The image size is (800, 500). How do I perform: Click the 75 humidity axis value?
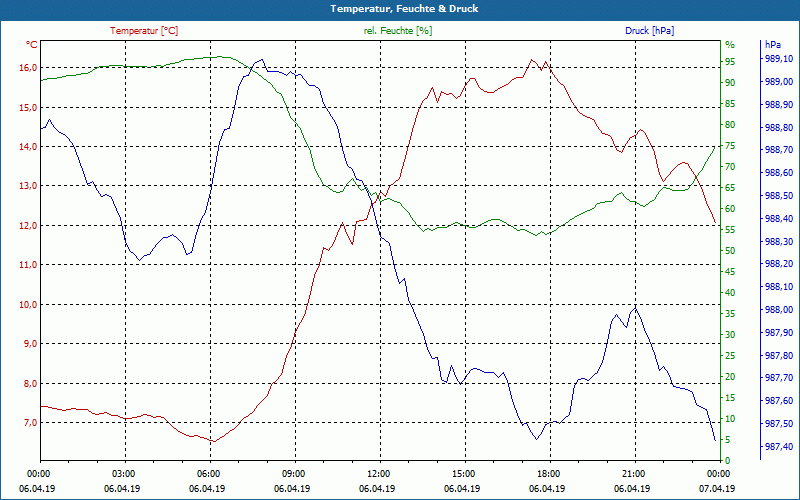coord(730,146)
